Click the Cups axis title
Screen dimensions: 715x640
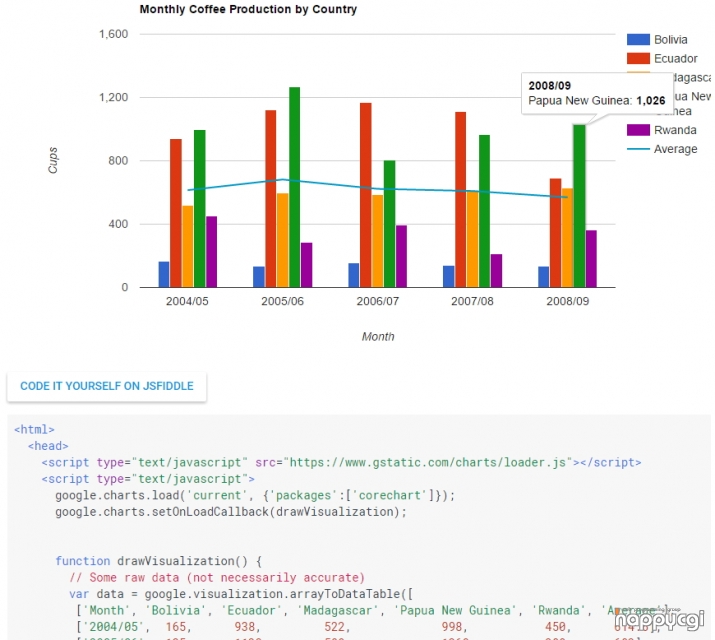click(x=53, y=160)
